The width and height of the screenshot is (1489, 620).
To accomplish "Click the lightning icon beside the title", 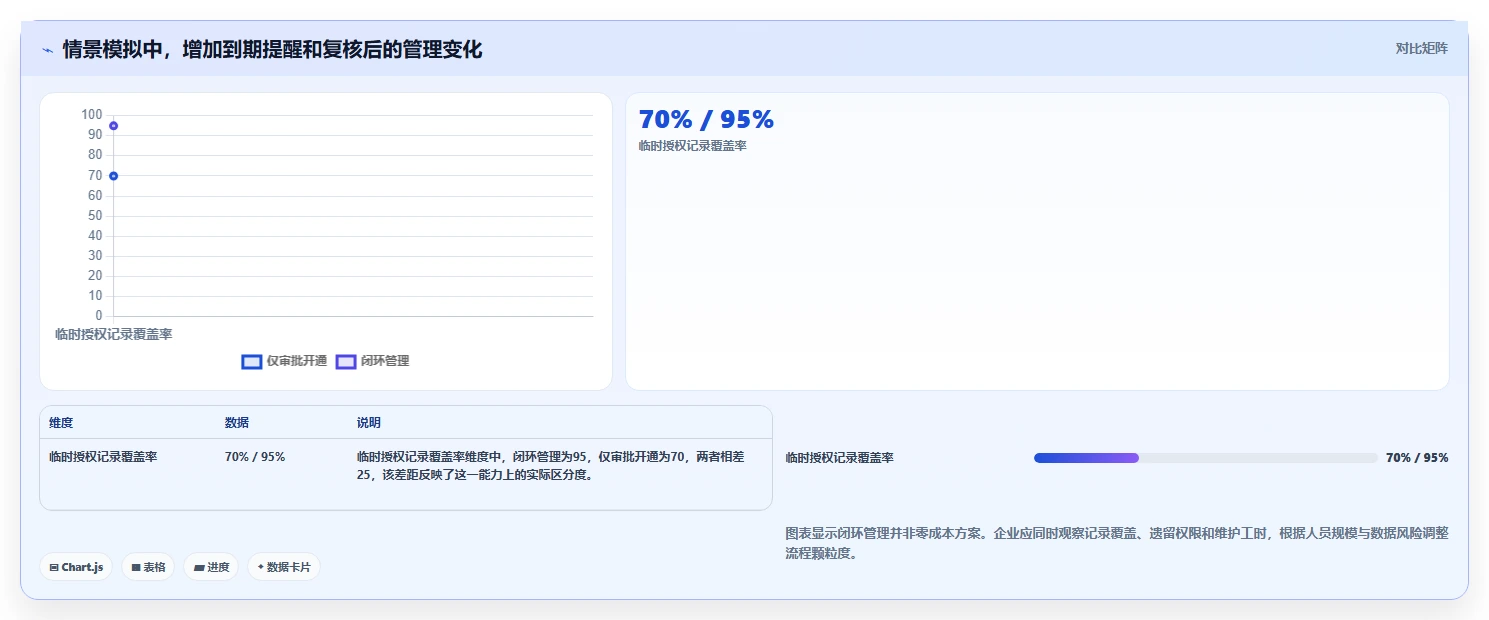I will pyautogui.click(x=47, y=50).
